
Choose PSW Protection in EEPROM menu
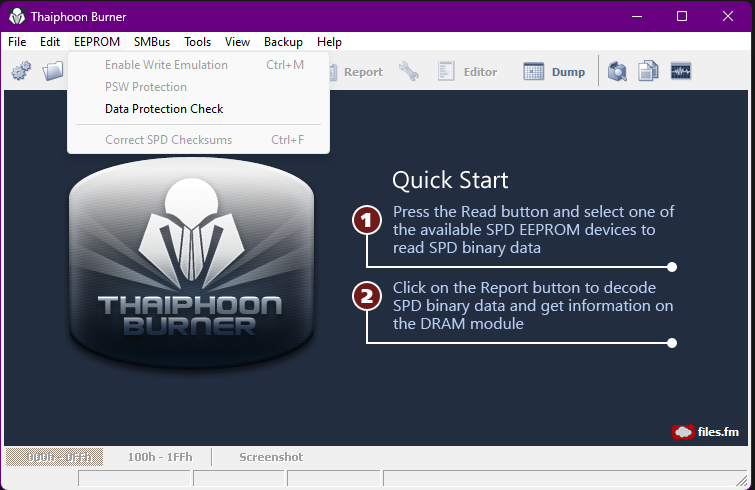pos(198,87)
